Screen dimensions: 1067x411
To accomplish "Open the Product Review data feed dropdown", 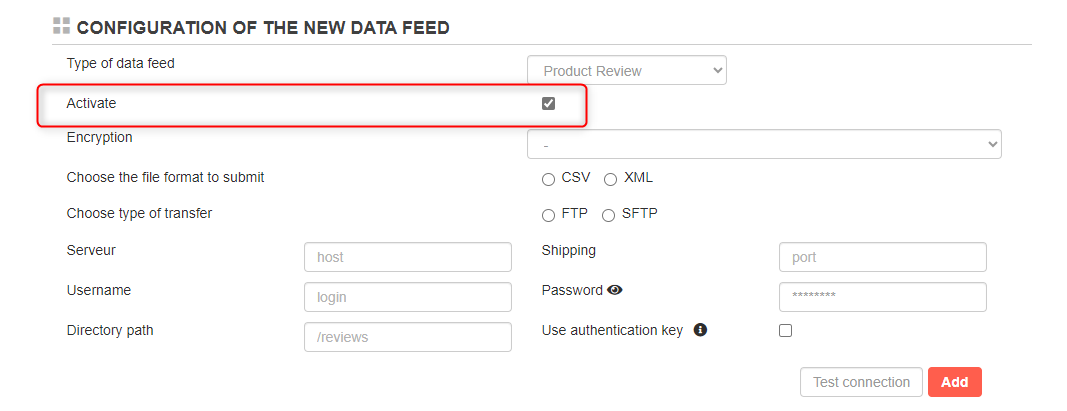I will pyautogui.click(x=627, y=71).
